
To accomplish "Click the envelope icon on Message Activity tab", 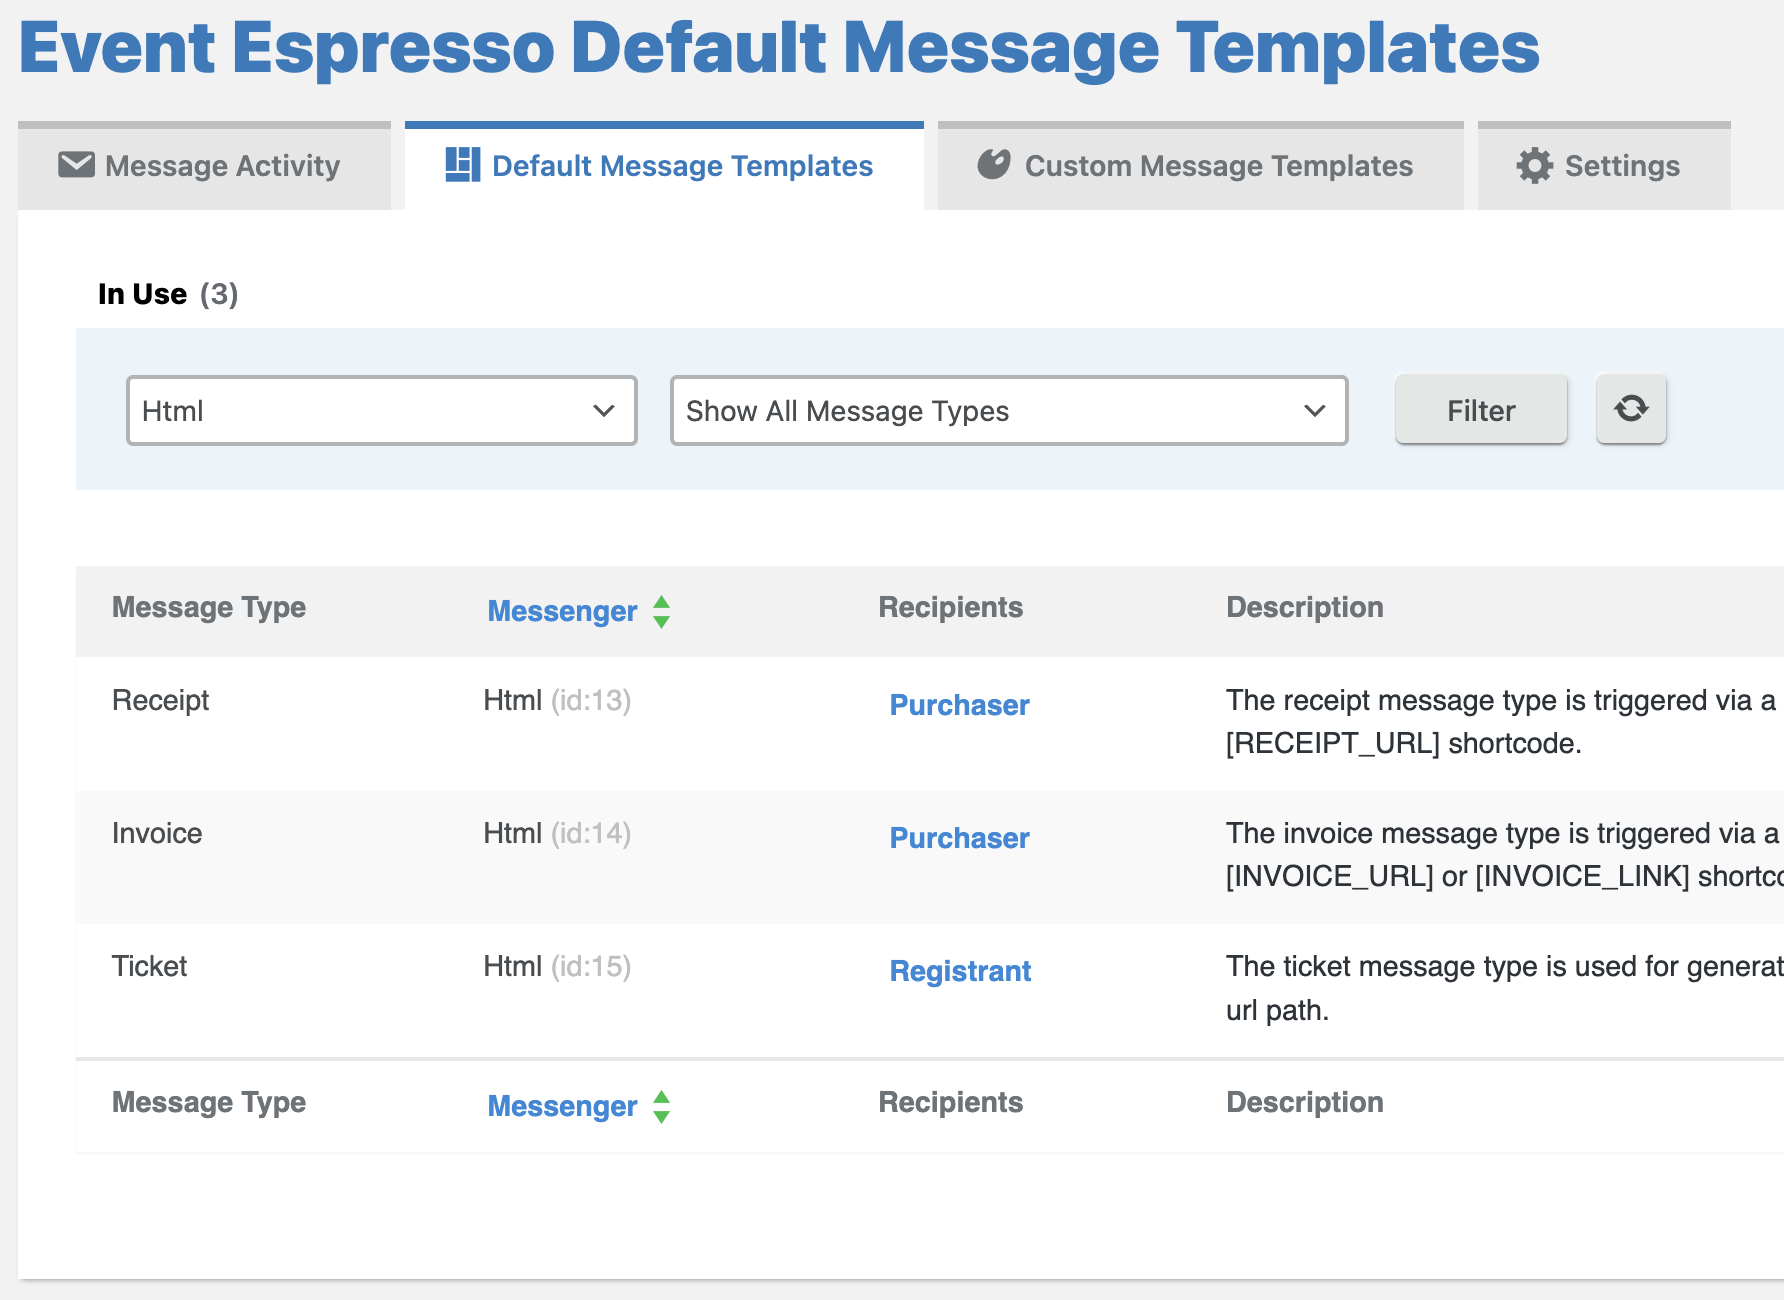I will point(77,165).
